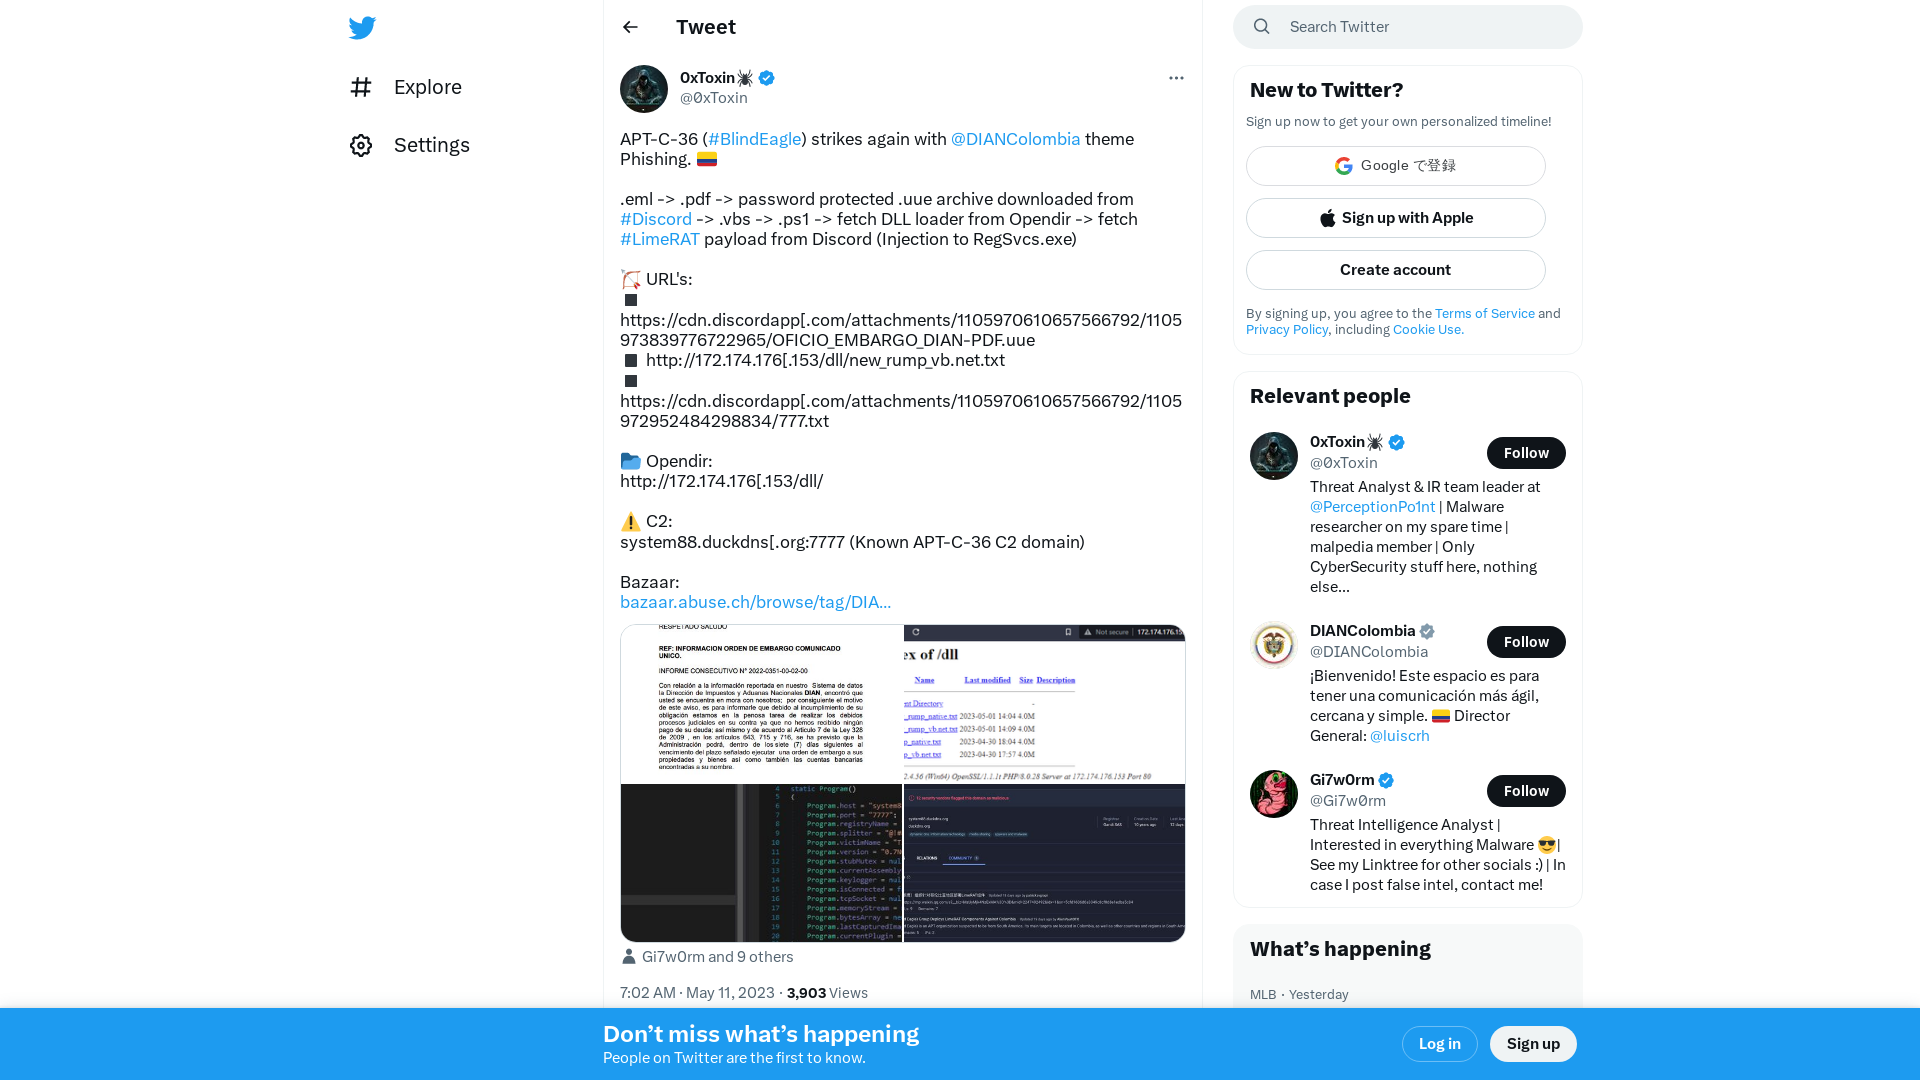Image resolution: width=1920 pixels, height=1080 pixels.
Task: Open the Explore section icon
Action: [361, 86]
